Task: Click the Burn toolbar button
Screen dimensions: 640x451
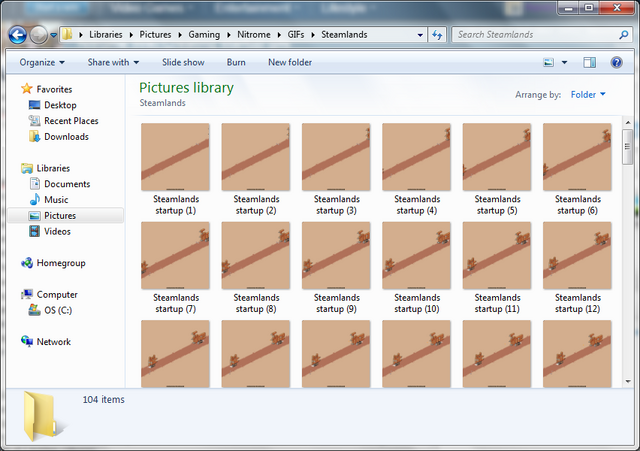Action: point(236,62)
